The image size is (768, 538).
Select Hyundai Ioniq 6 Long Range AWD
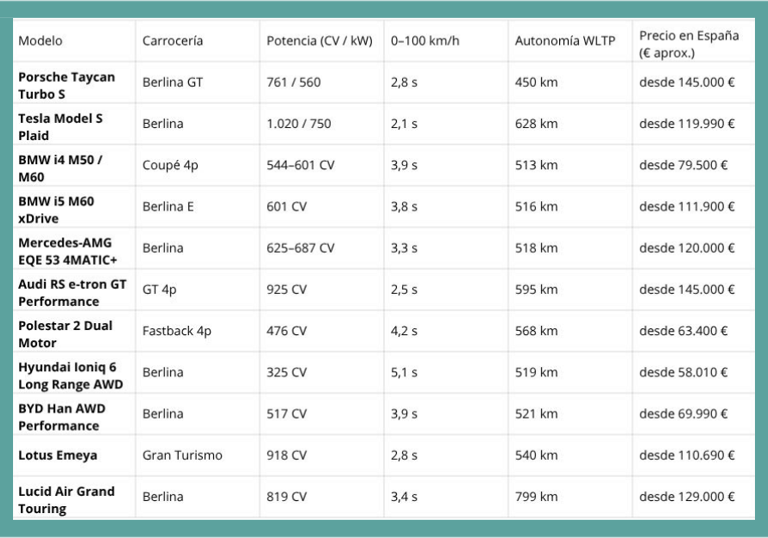(70, 375)
